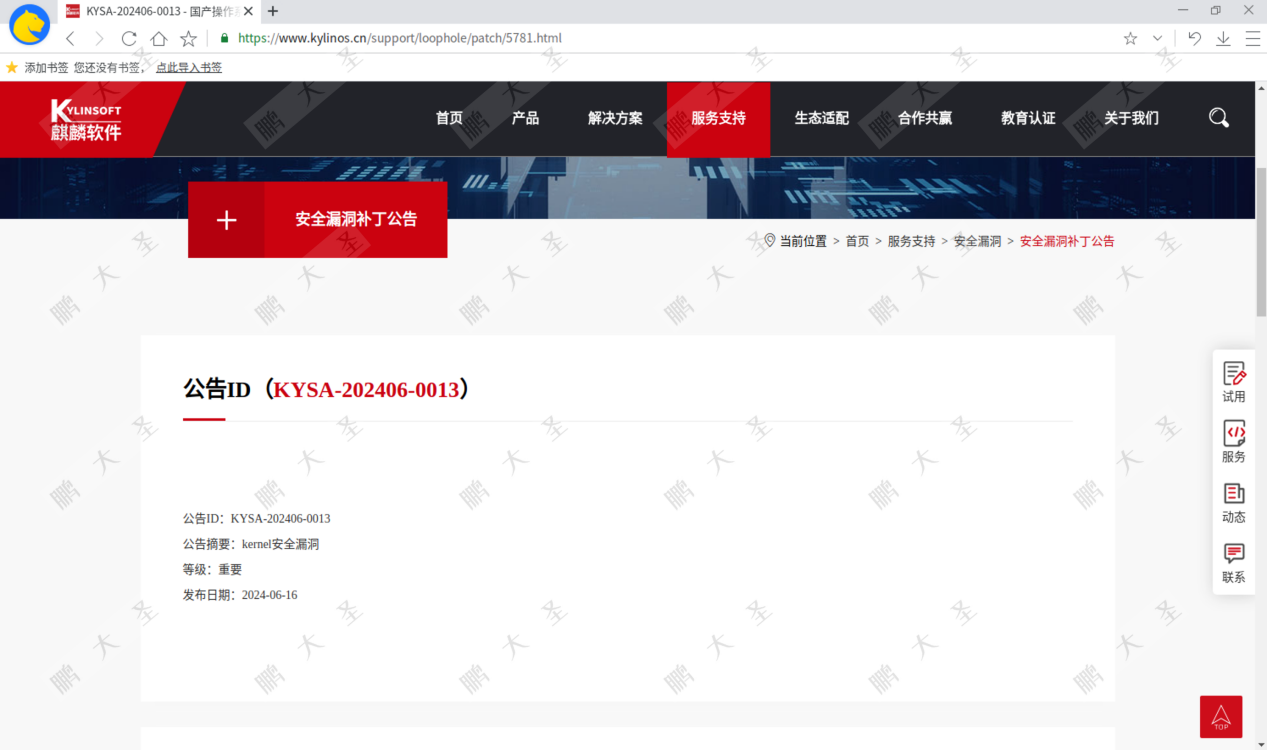
Task: Close the KYSA-202406-0013 tab
Action: 248,11
